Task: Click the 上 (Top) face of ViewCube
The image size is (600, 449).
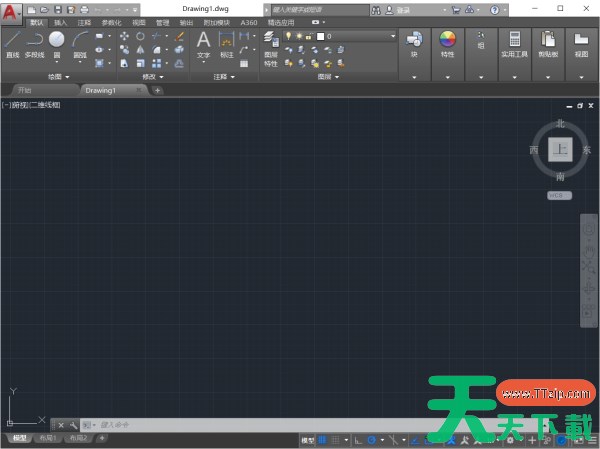Action: (x=560, y=149)
